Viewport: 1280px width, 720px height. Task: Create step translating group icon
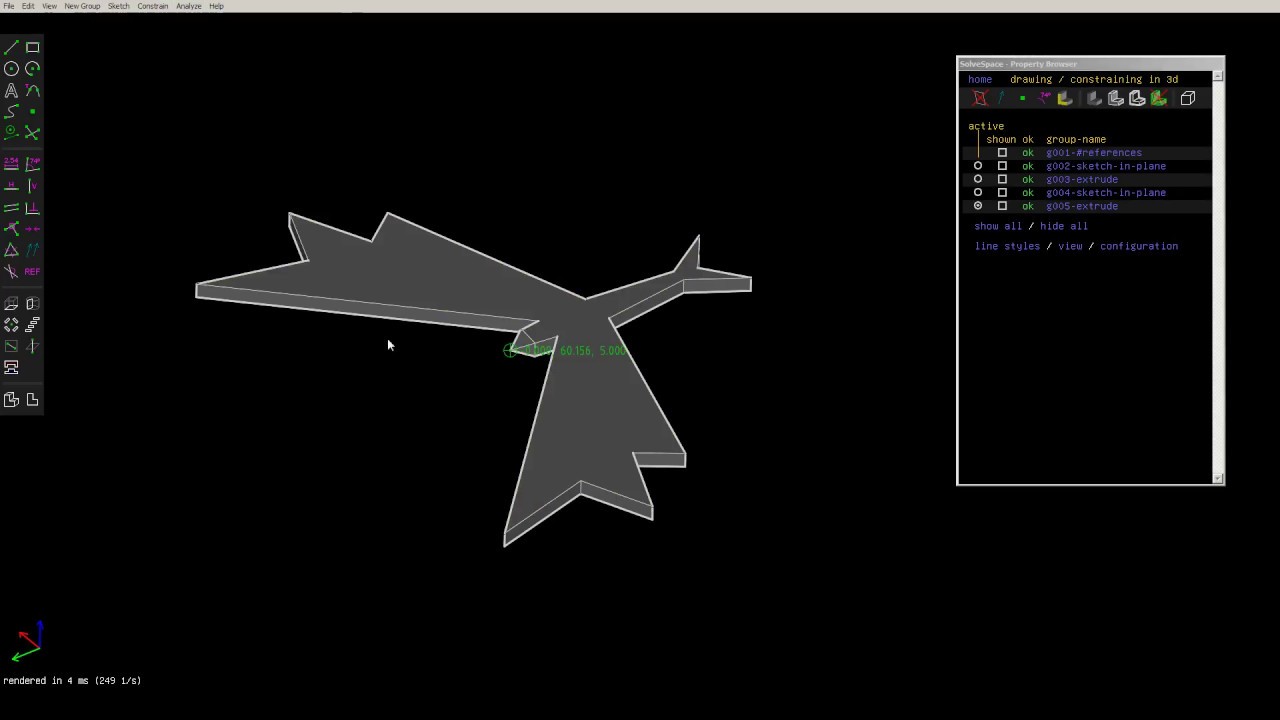pos(32,324)
